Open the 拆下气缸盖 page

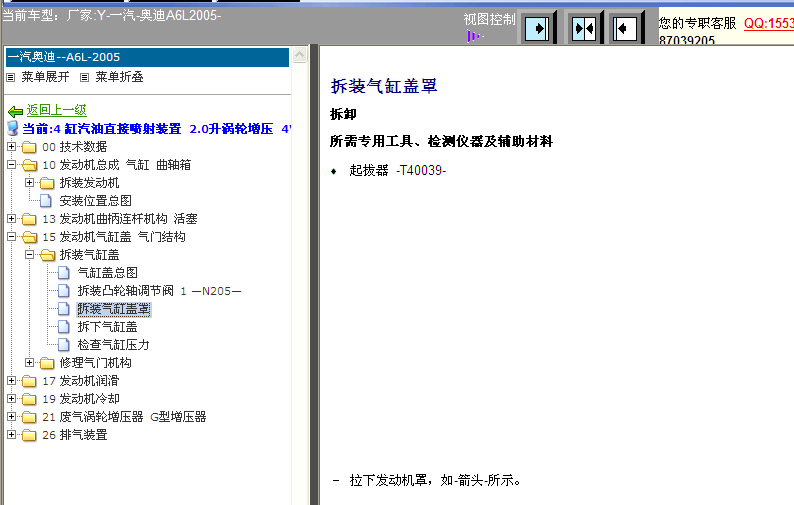[x=107, y=327]
